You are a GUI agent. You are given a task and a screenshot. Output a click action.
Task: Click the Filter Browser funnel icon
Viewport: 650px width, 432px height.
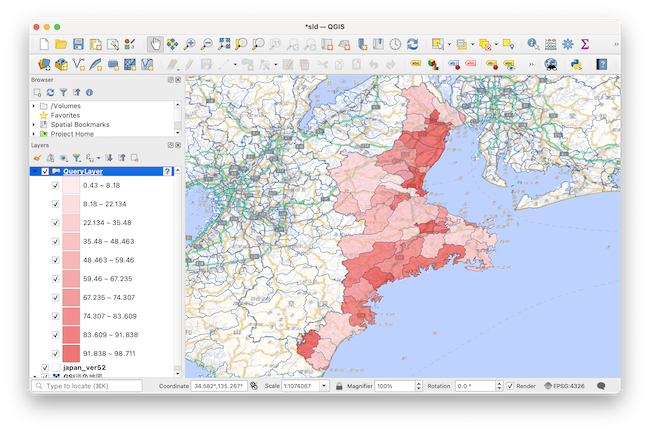(x=63, y=92)
